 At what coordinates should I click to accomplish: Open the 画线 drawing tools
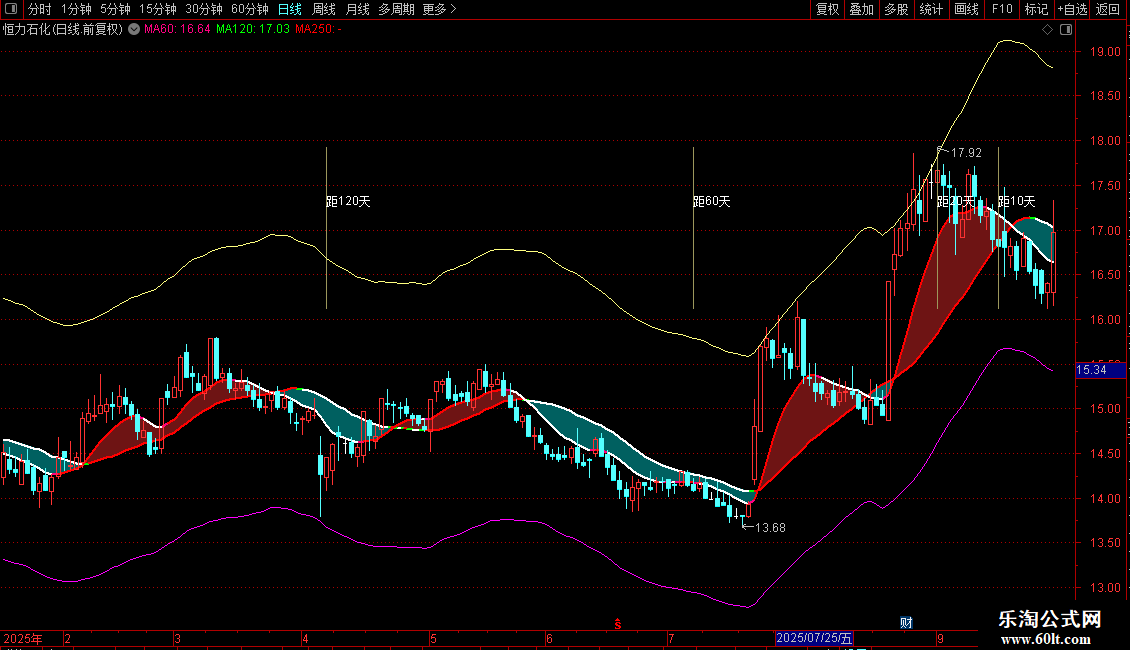pyautogui.click(x=966, y=9)
